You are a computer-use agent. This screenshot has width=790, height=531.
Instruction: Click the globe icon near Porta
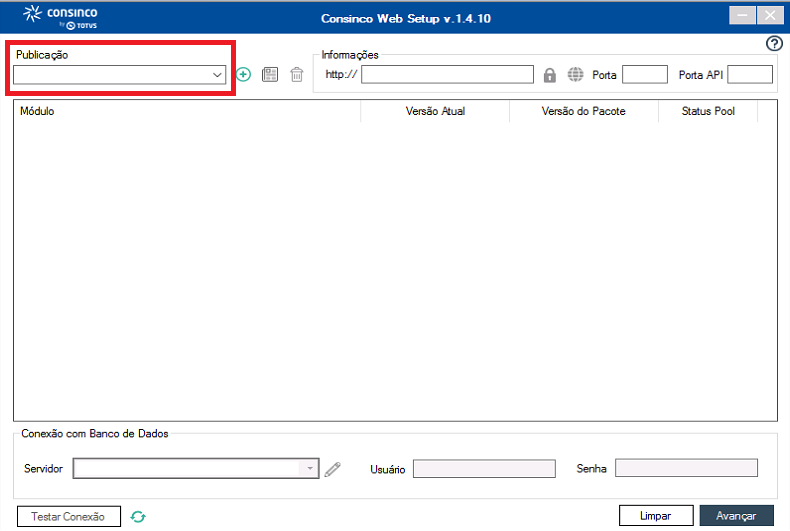[x=575, y=75]
